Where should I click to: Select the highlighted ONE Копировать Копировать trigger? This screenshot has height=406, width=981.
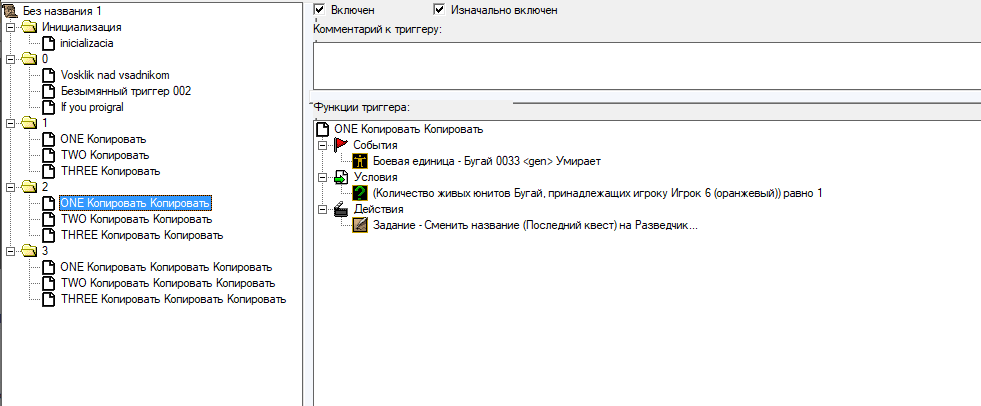135,203
